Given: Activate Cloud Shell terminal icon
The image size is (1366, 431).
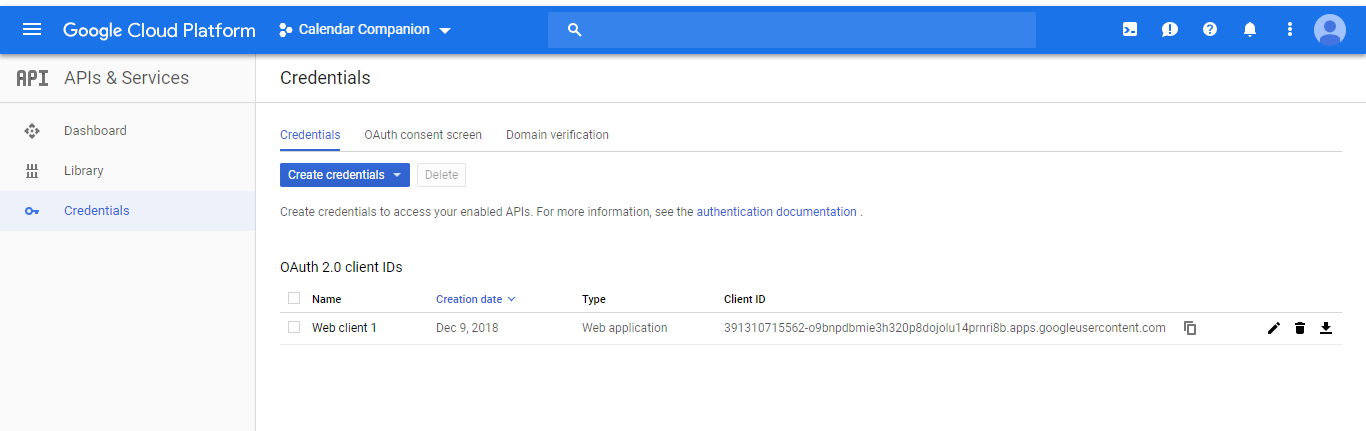Looking at the screenshot, I should (1130, 30).
